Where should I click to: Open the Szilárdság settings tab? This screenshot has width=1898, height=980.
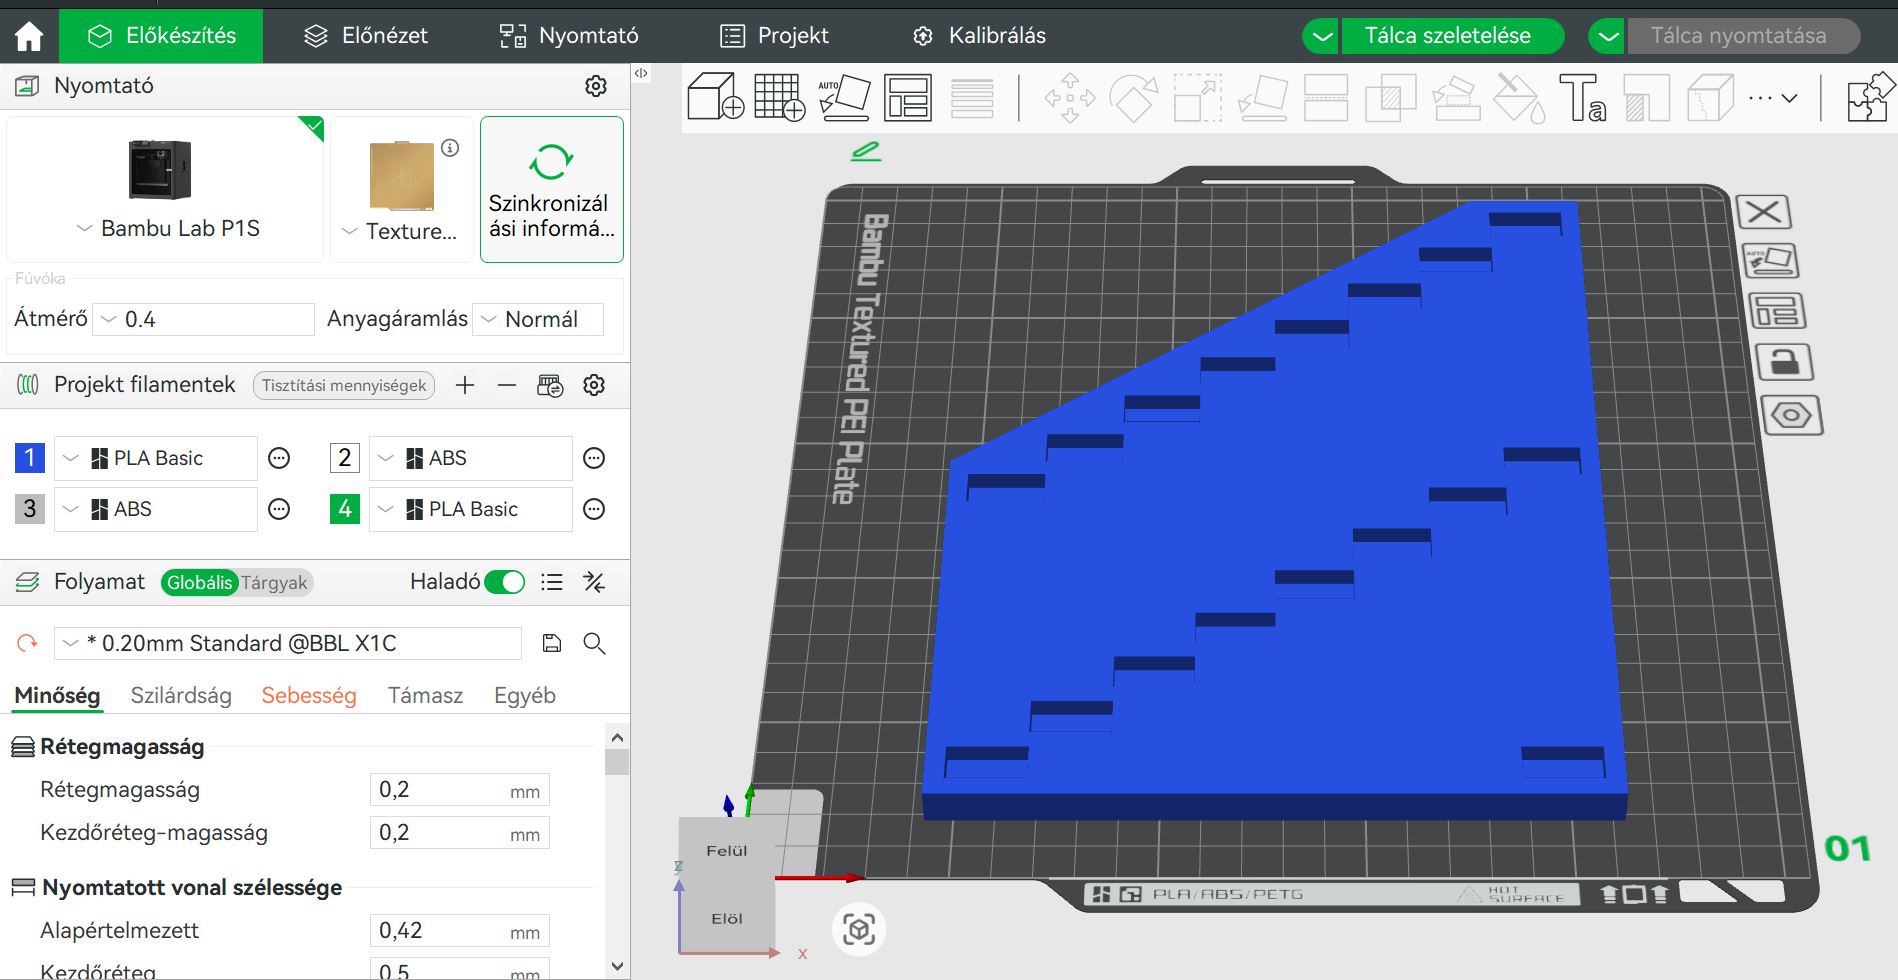(x=181, y=695)
